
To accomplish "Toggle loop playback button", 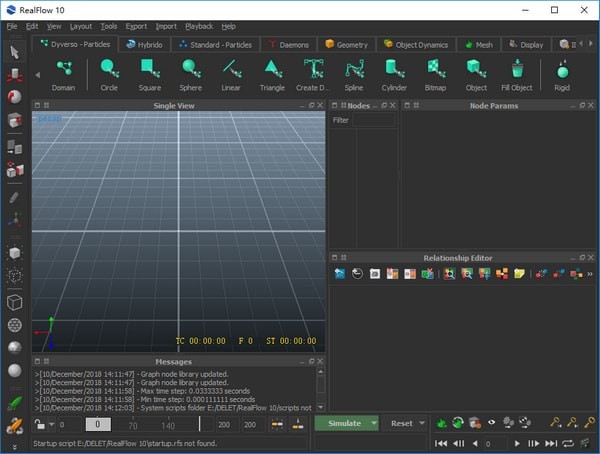I will tap(568, 443).
